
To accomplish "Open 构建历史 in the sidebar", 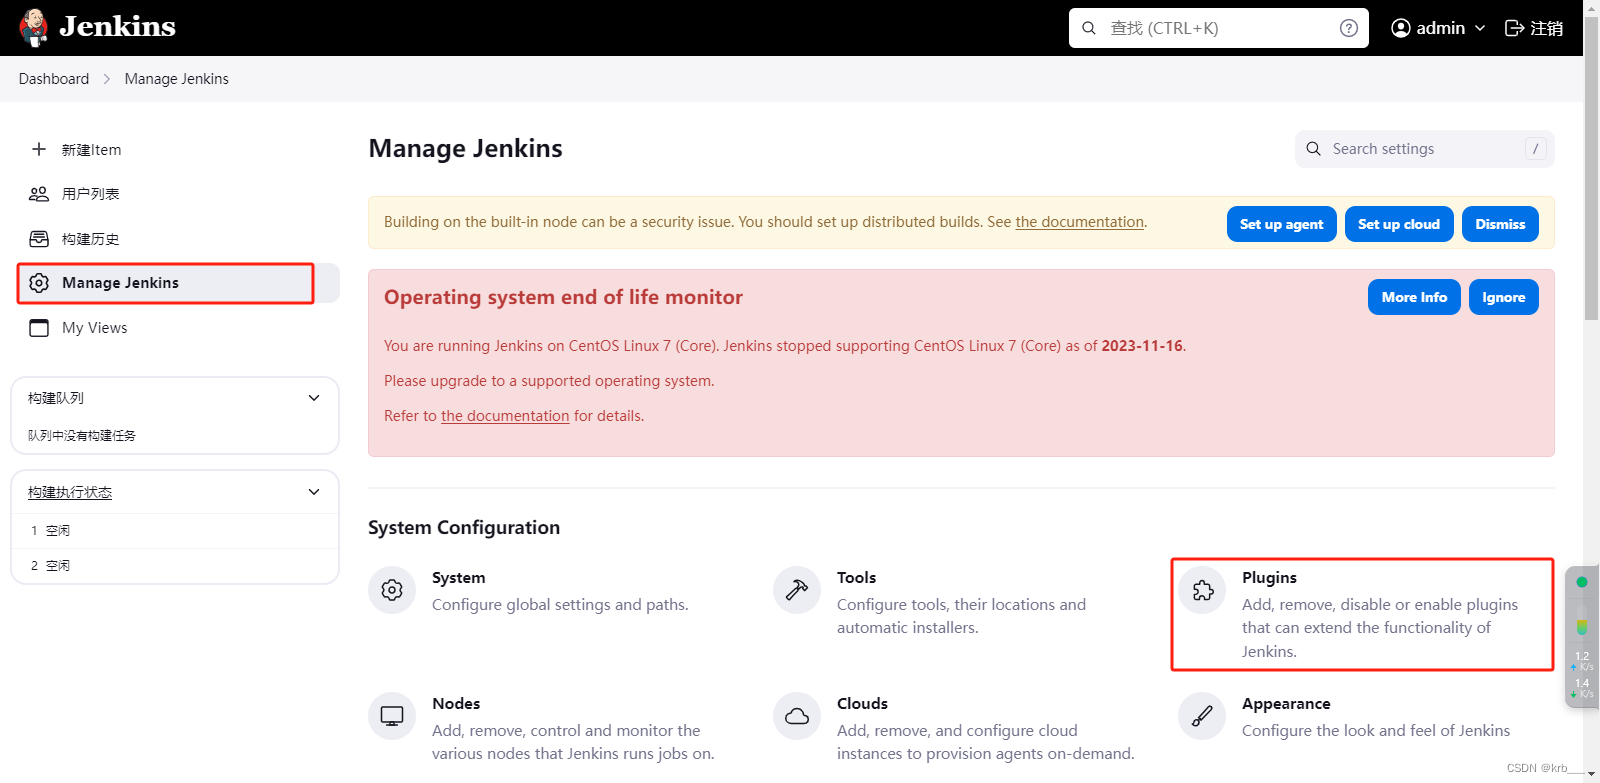I will (x=178, y=239).
